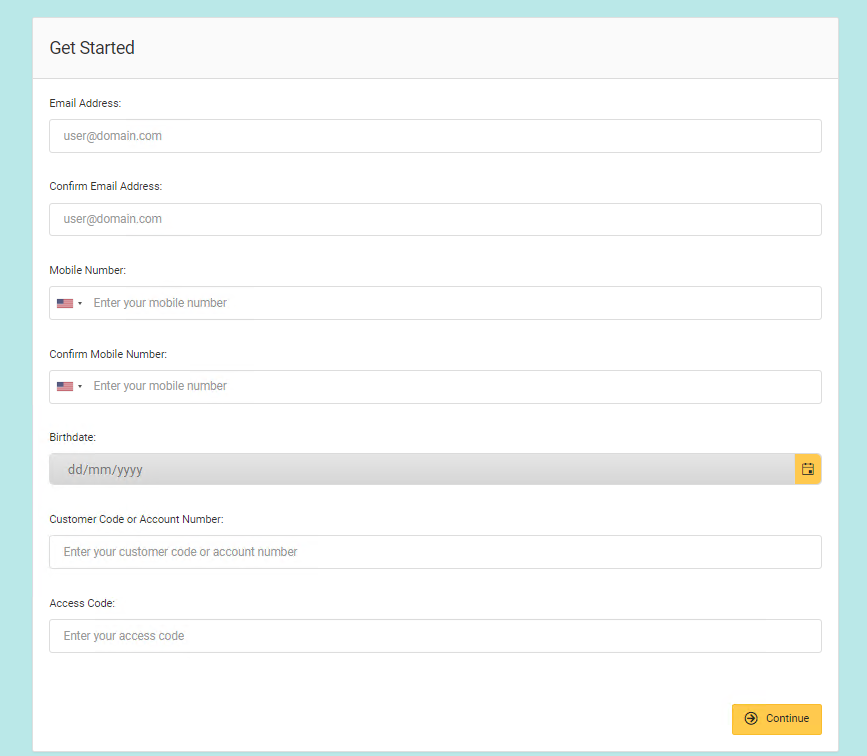The image size is (867, 756).
Task: Click the "Get Started" heading
Action: [92, 48]
